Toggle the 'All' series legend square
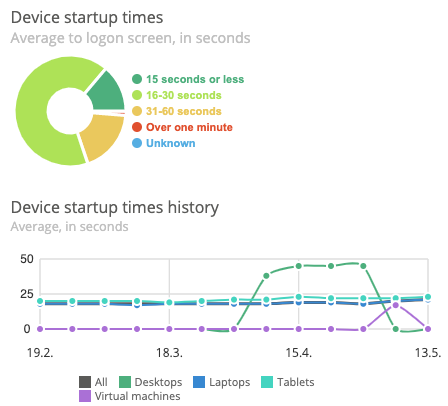Viewport: 448px width, 406px height. pyautogui.click(x=85, y=382)
